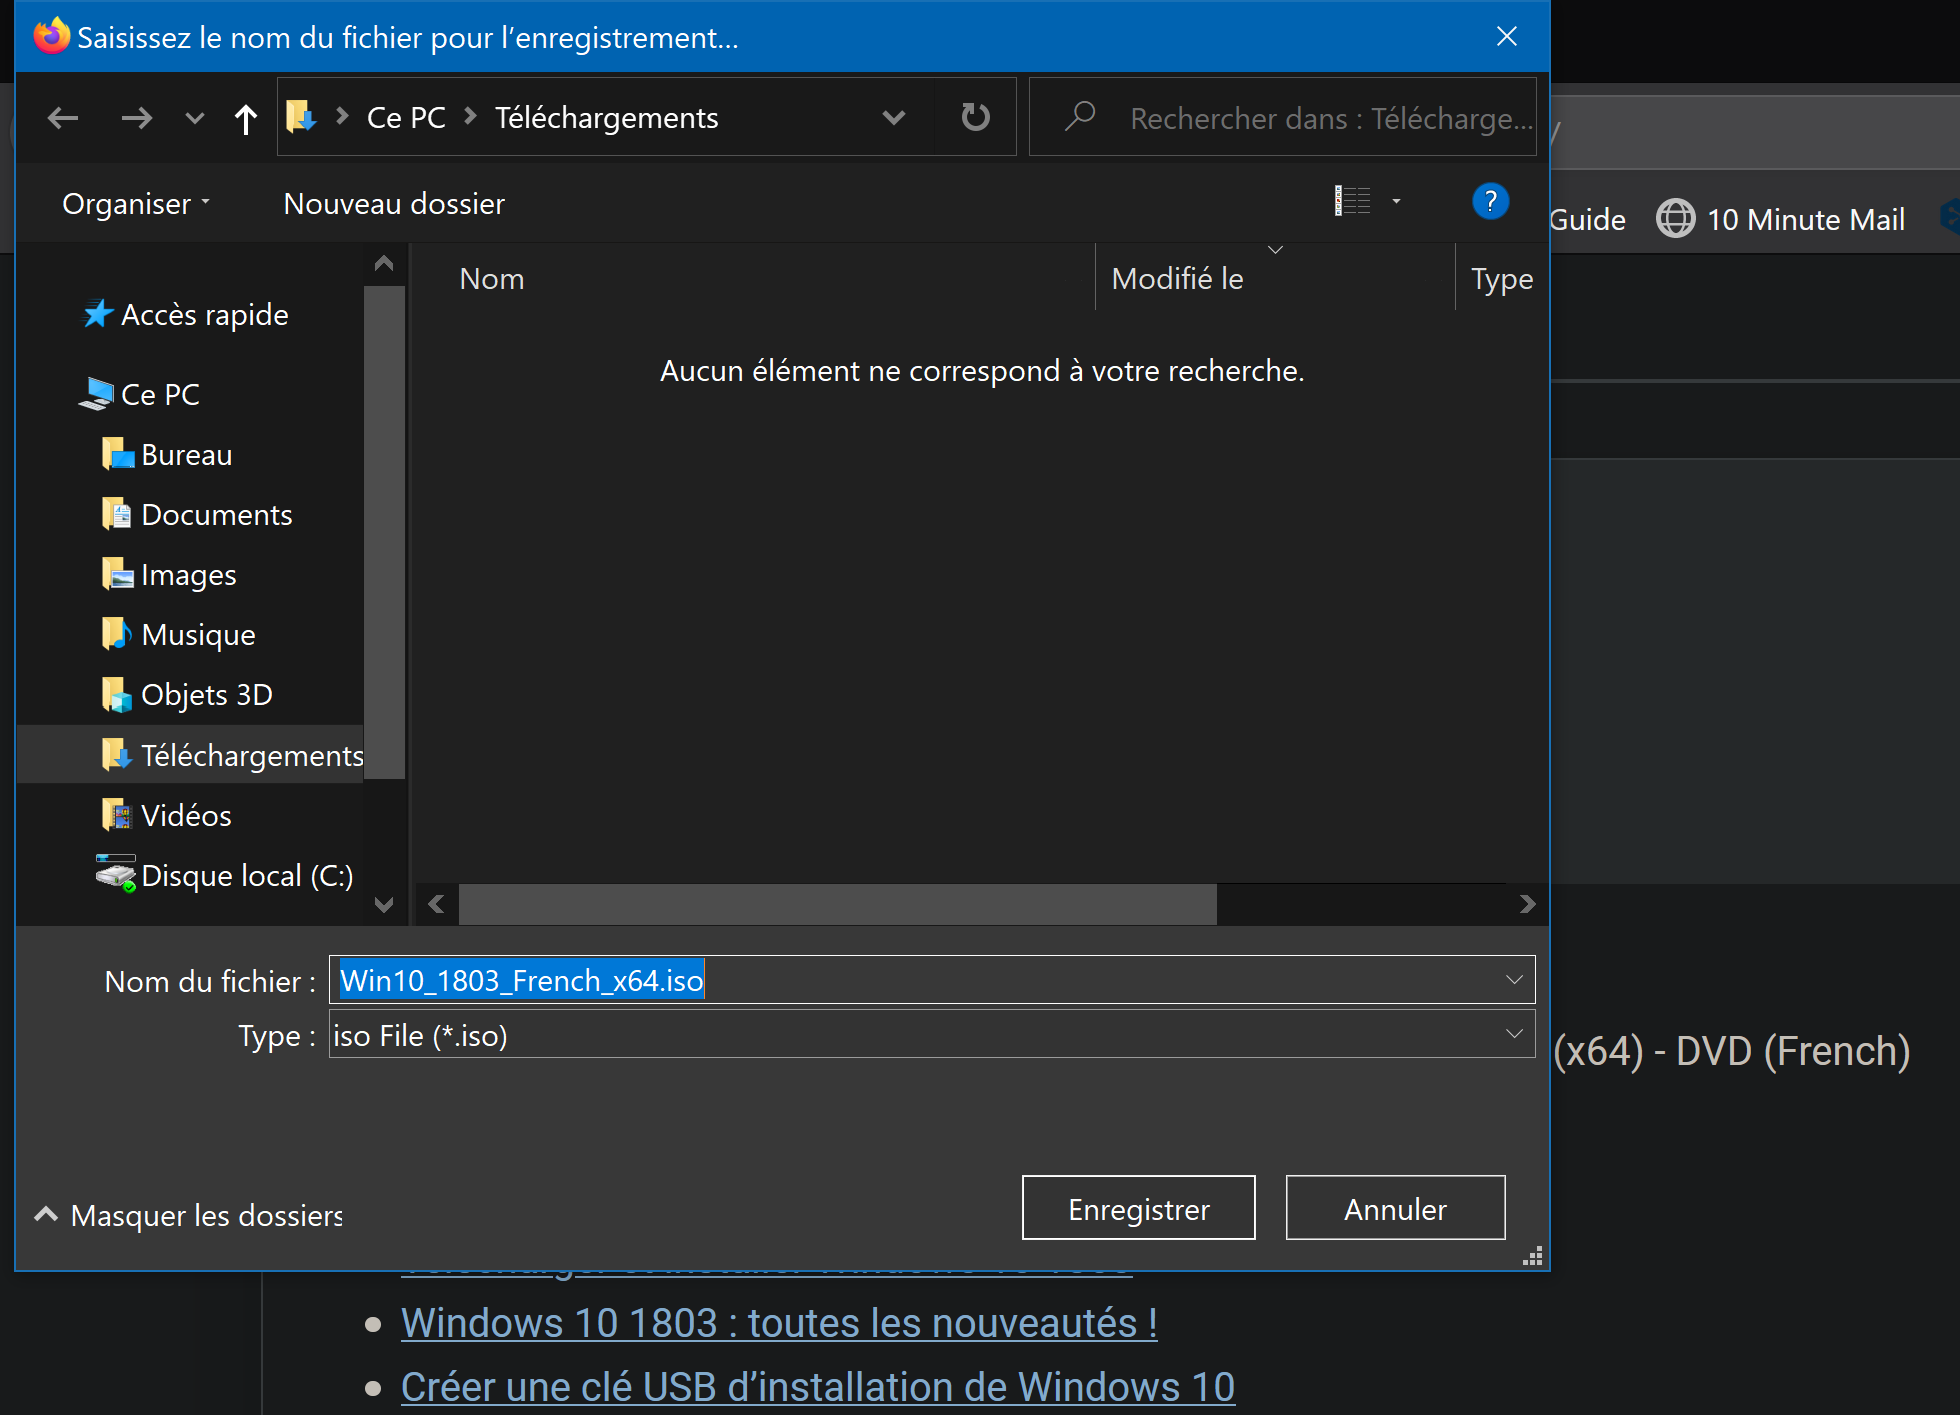The image size is (1960, 1415).
Task: Open the Objets 3D folder
Action: [206, 695]
